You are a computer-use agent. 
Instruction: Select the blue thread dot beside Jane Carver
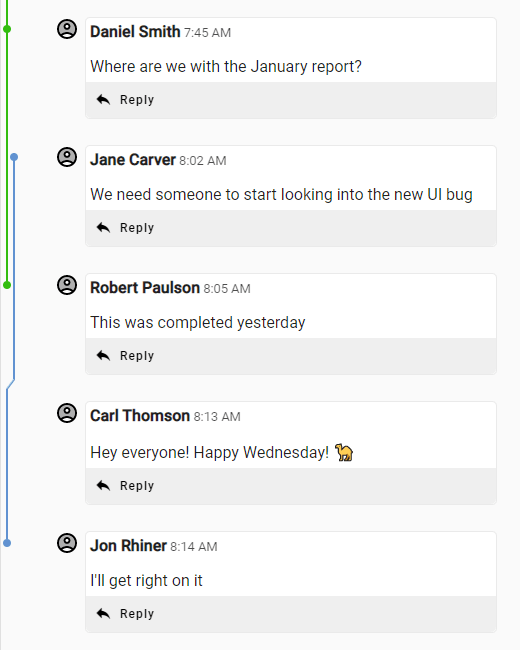[x=14, y=157]
